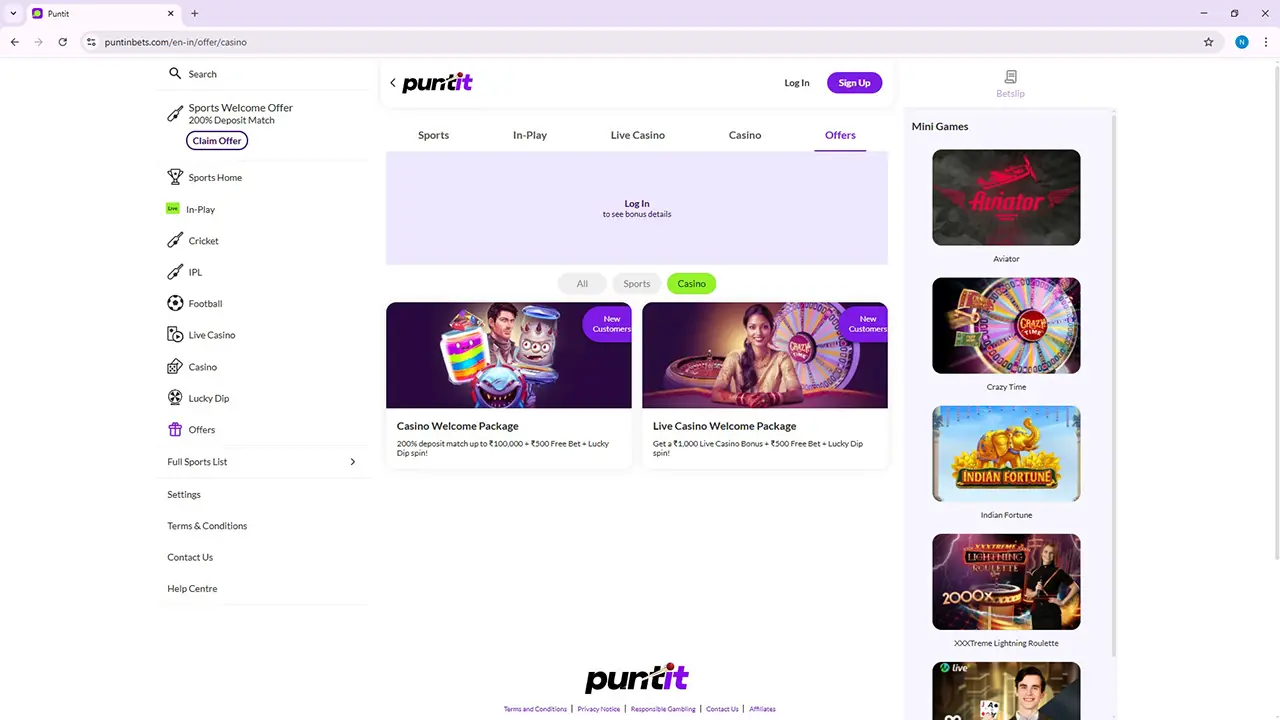
Task: Open the browser tab search dropdown
Action: point(13,13)
